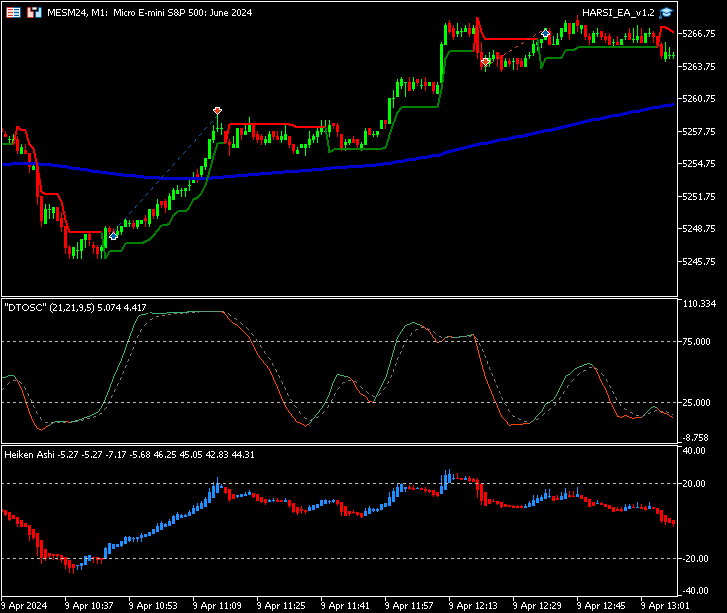The image size is (727, 613).
Task: Select the 5254.75 price scale label
Action: click(699, 164)
